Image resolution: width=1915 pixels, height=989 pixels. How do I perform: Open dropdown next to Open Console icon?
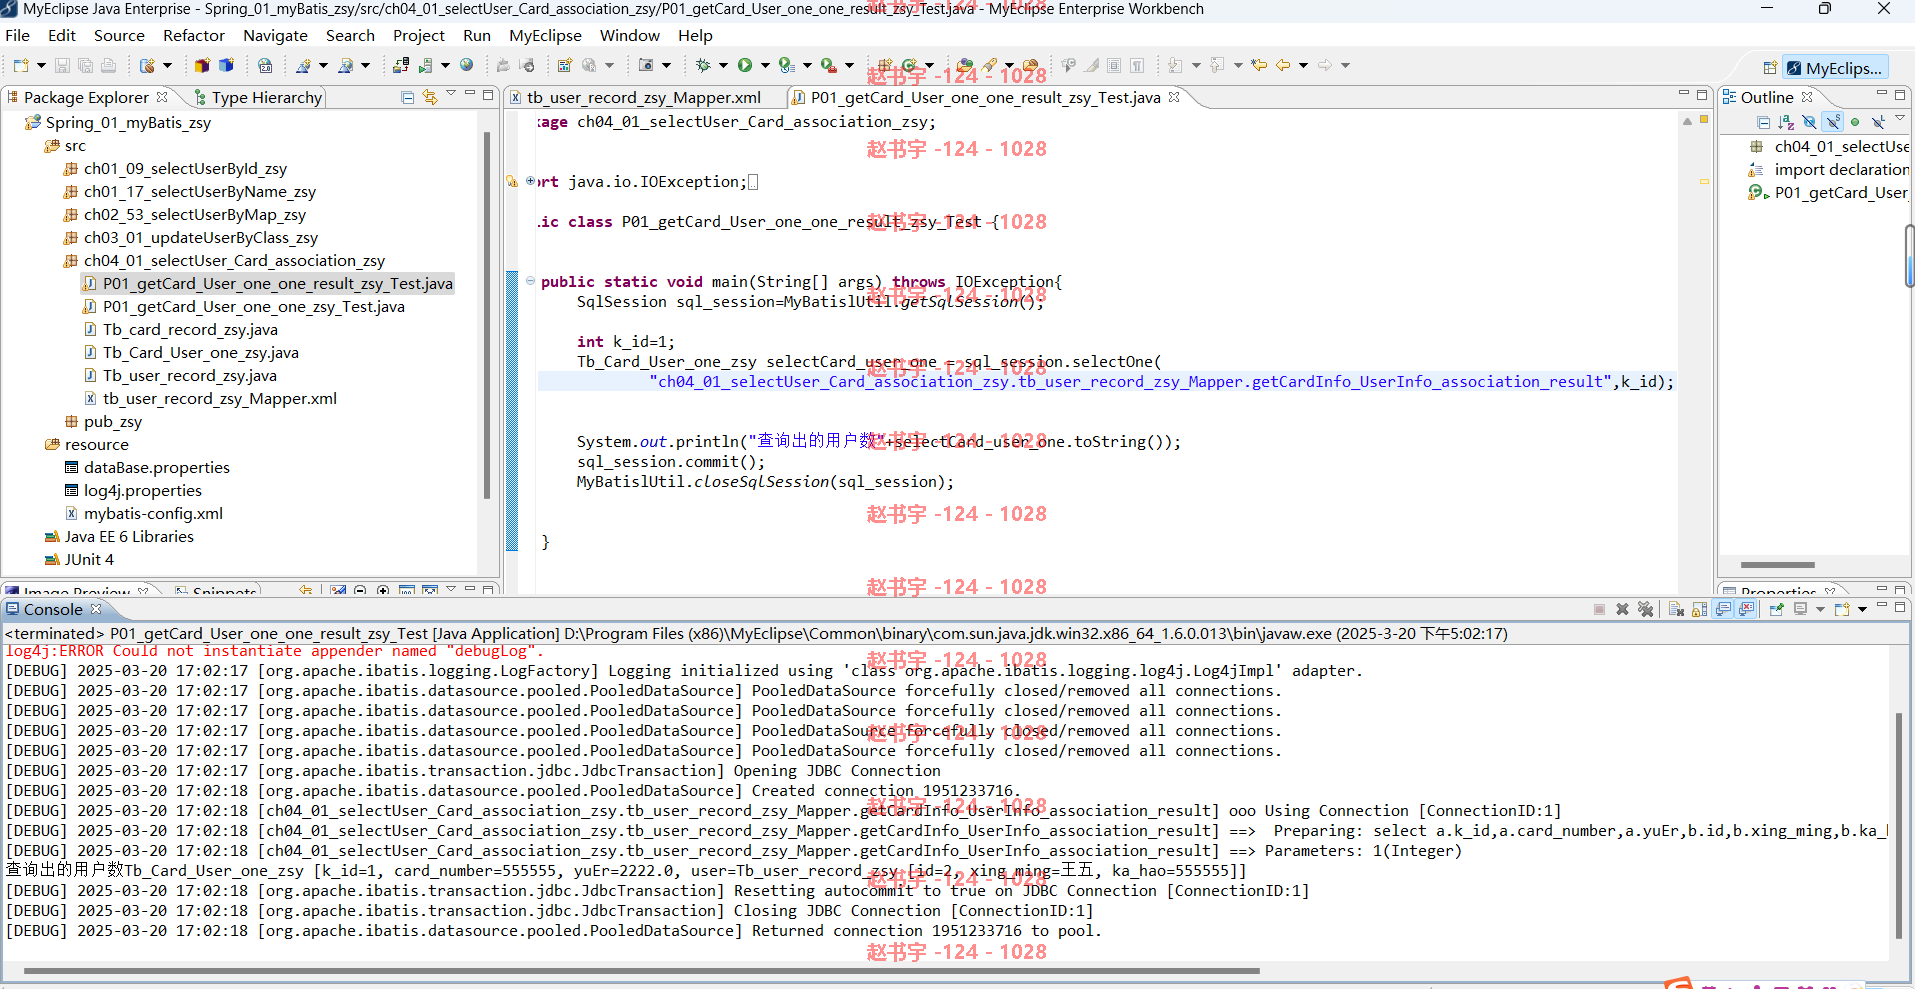click(x=1862, y=609)
